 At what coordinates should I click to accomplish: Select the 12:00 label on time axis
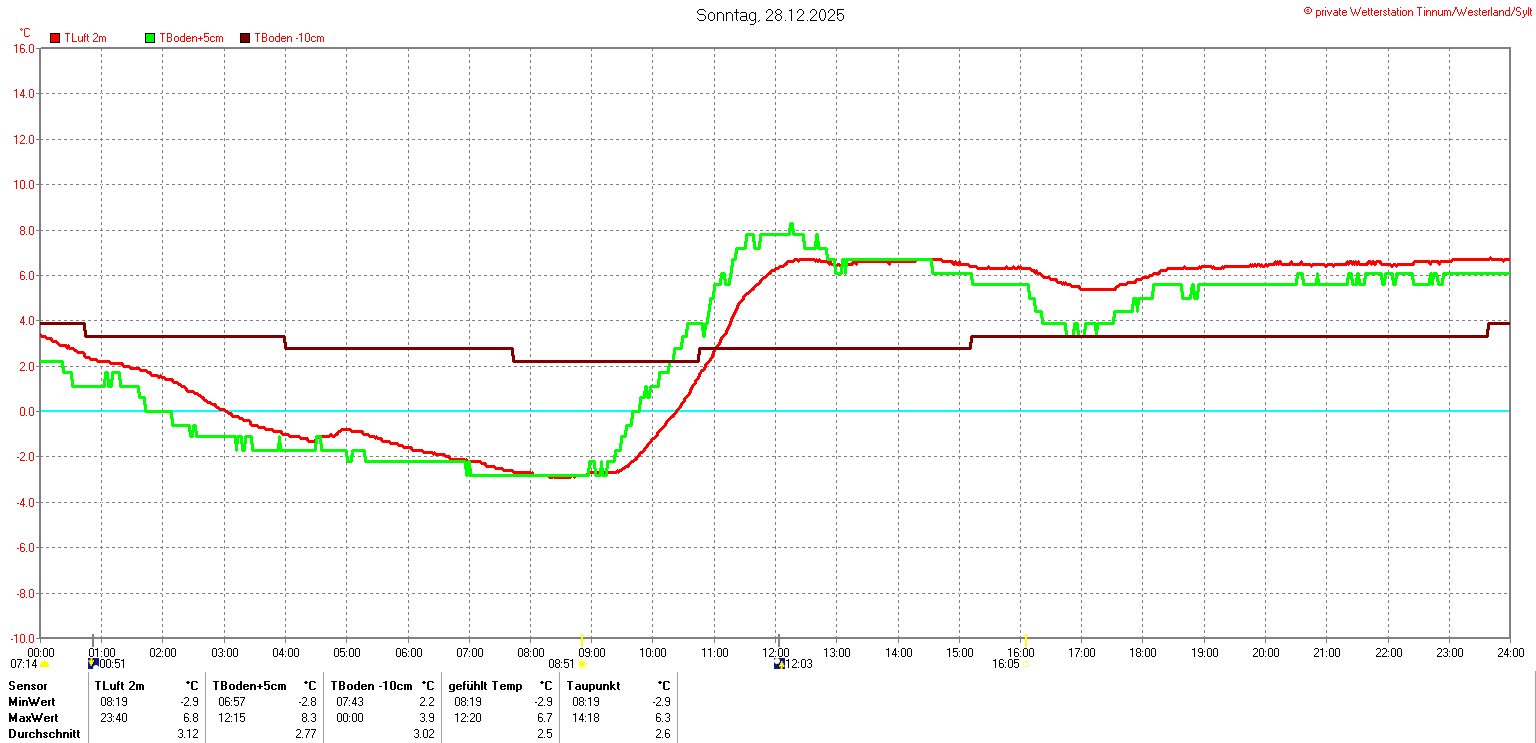775,653
